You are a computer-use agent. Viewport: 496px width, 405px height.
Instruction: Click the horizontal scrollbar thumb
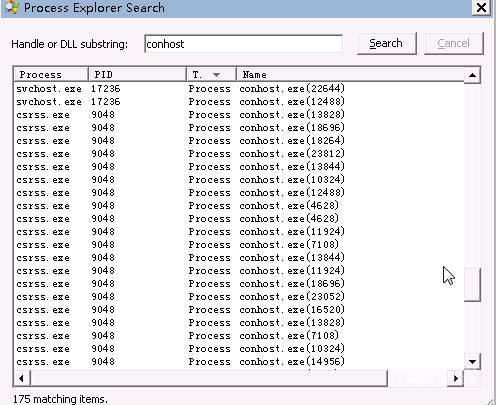tap(209, 378)
